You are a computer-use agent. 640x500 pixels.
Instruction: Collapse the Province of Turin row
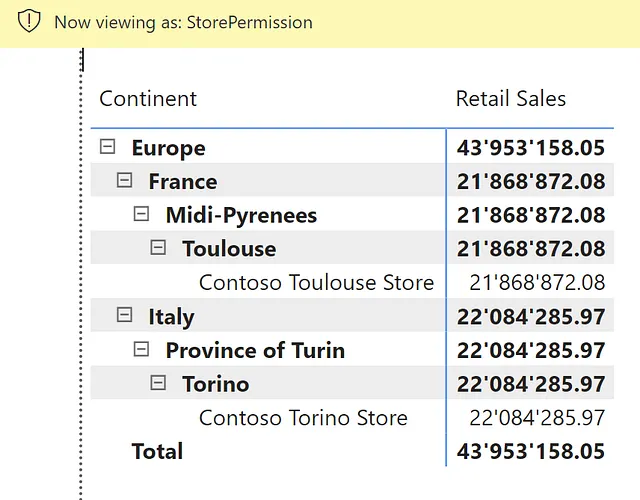(141, 349)
